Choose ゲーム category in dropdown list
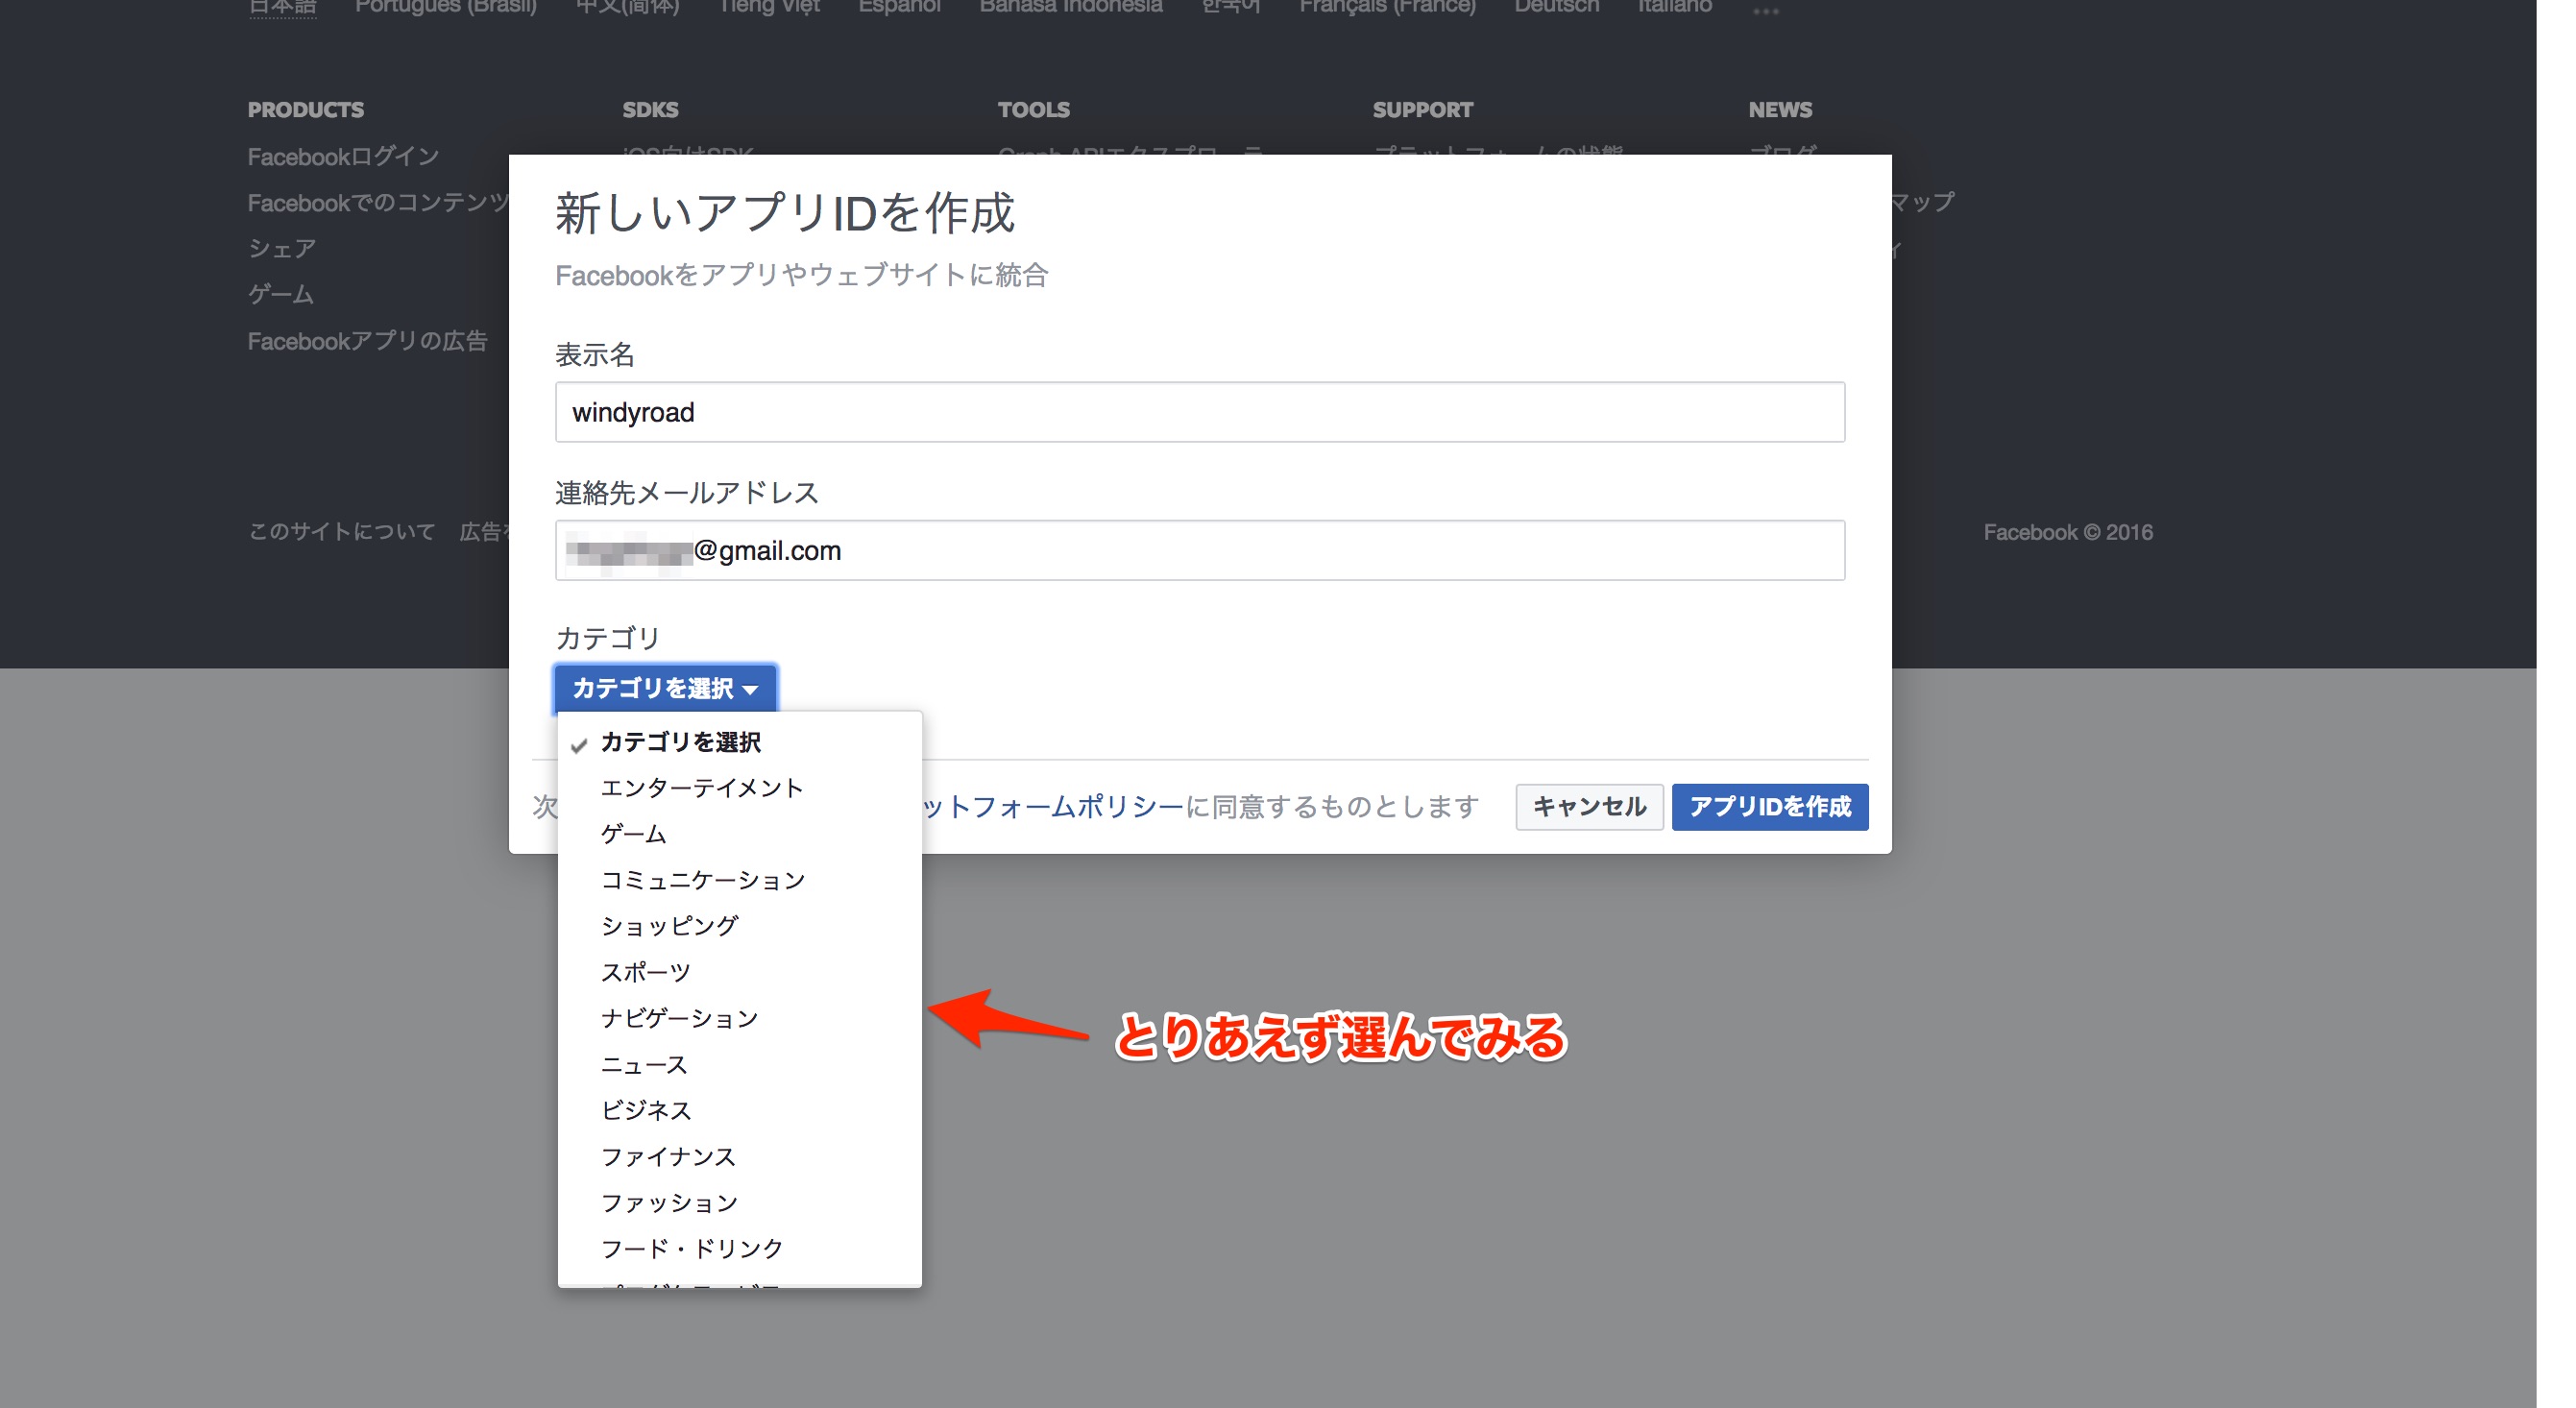2576x1408 pixels. (x=740, y=834)
